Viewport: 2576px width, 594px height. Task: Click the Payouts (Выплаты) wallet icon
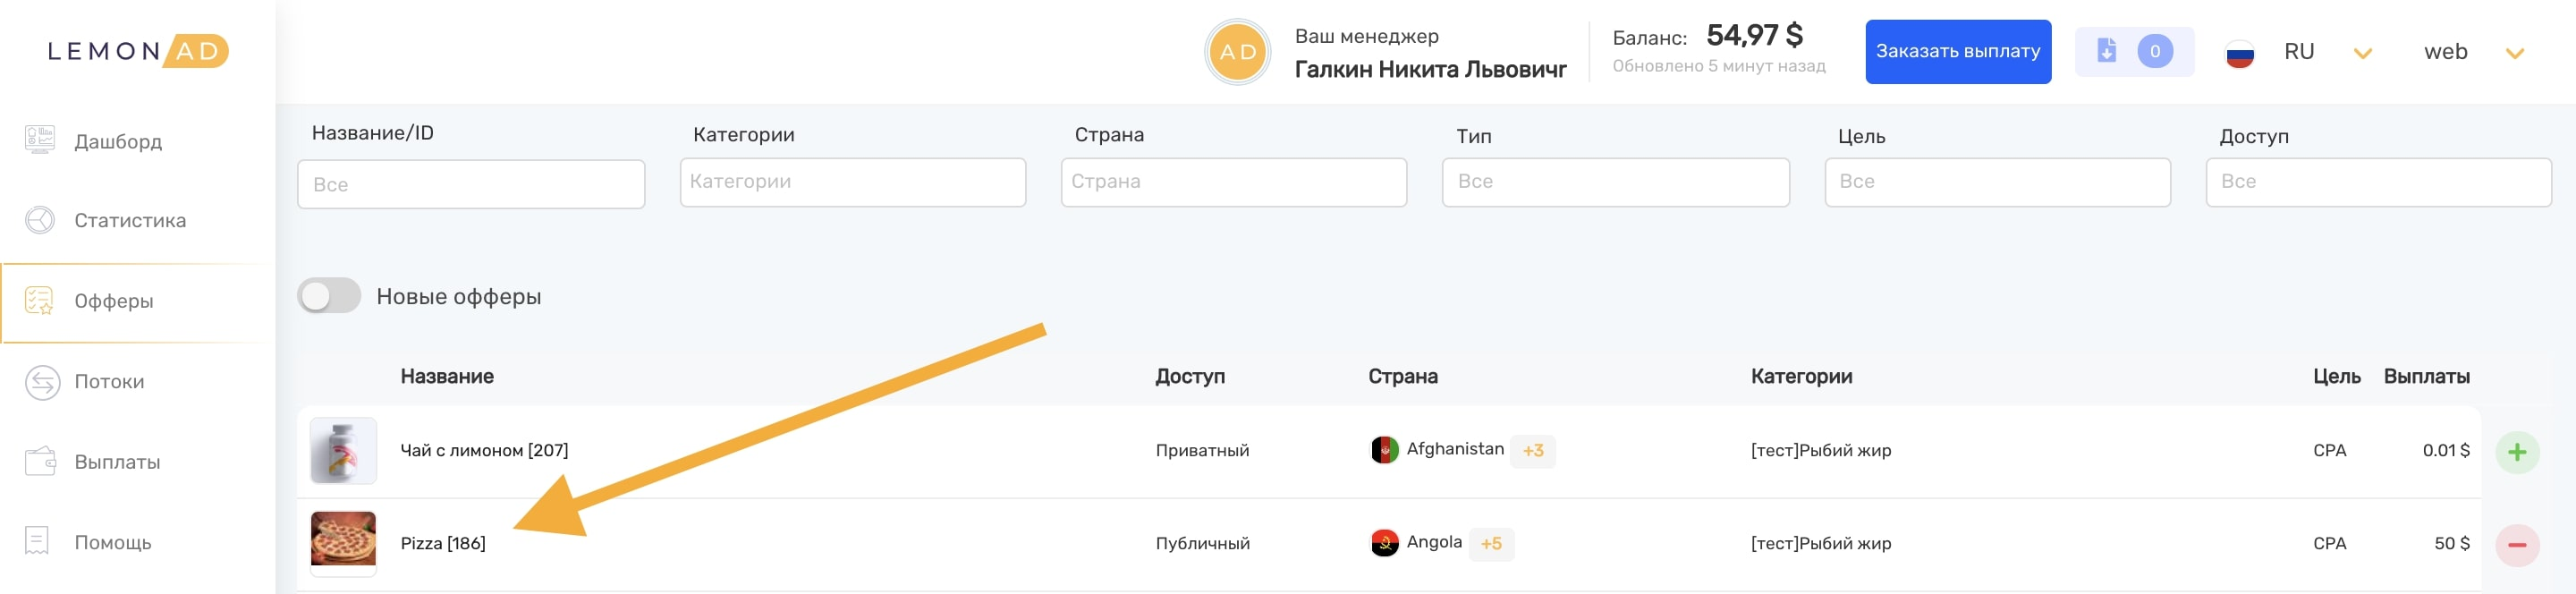(40, 461)
